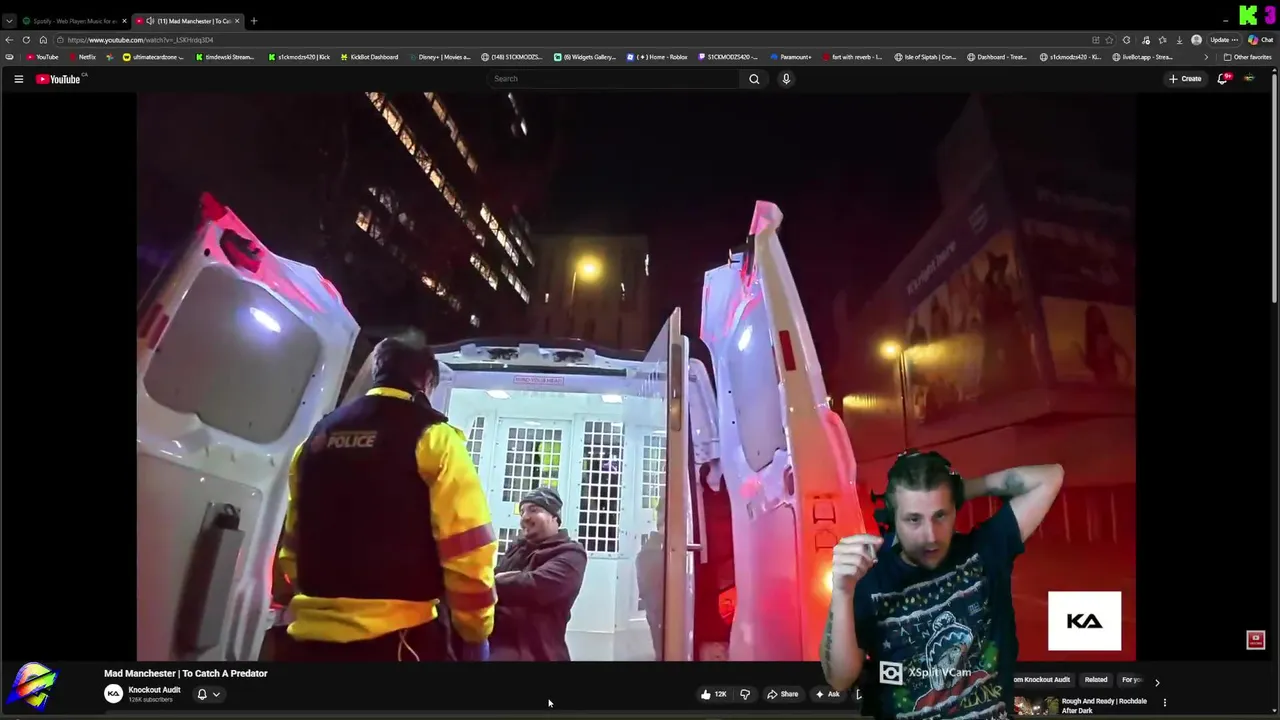The height and width of the screenshot is (720, 1280).
Task: Click the page vertical scrollbar
Action: pos(1274,186)
